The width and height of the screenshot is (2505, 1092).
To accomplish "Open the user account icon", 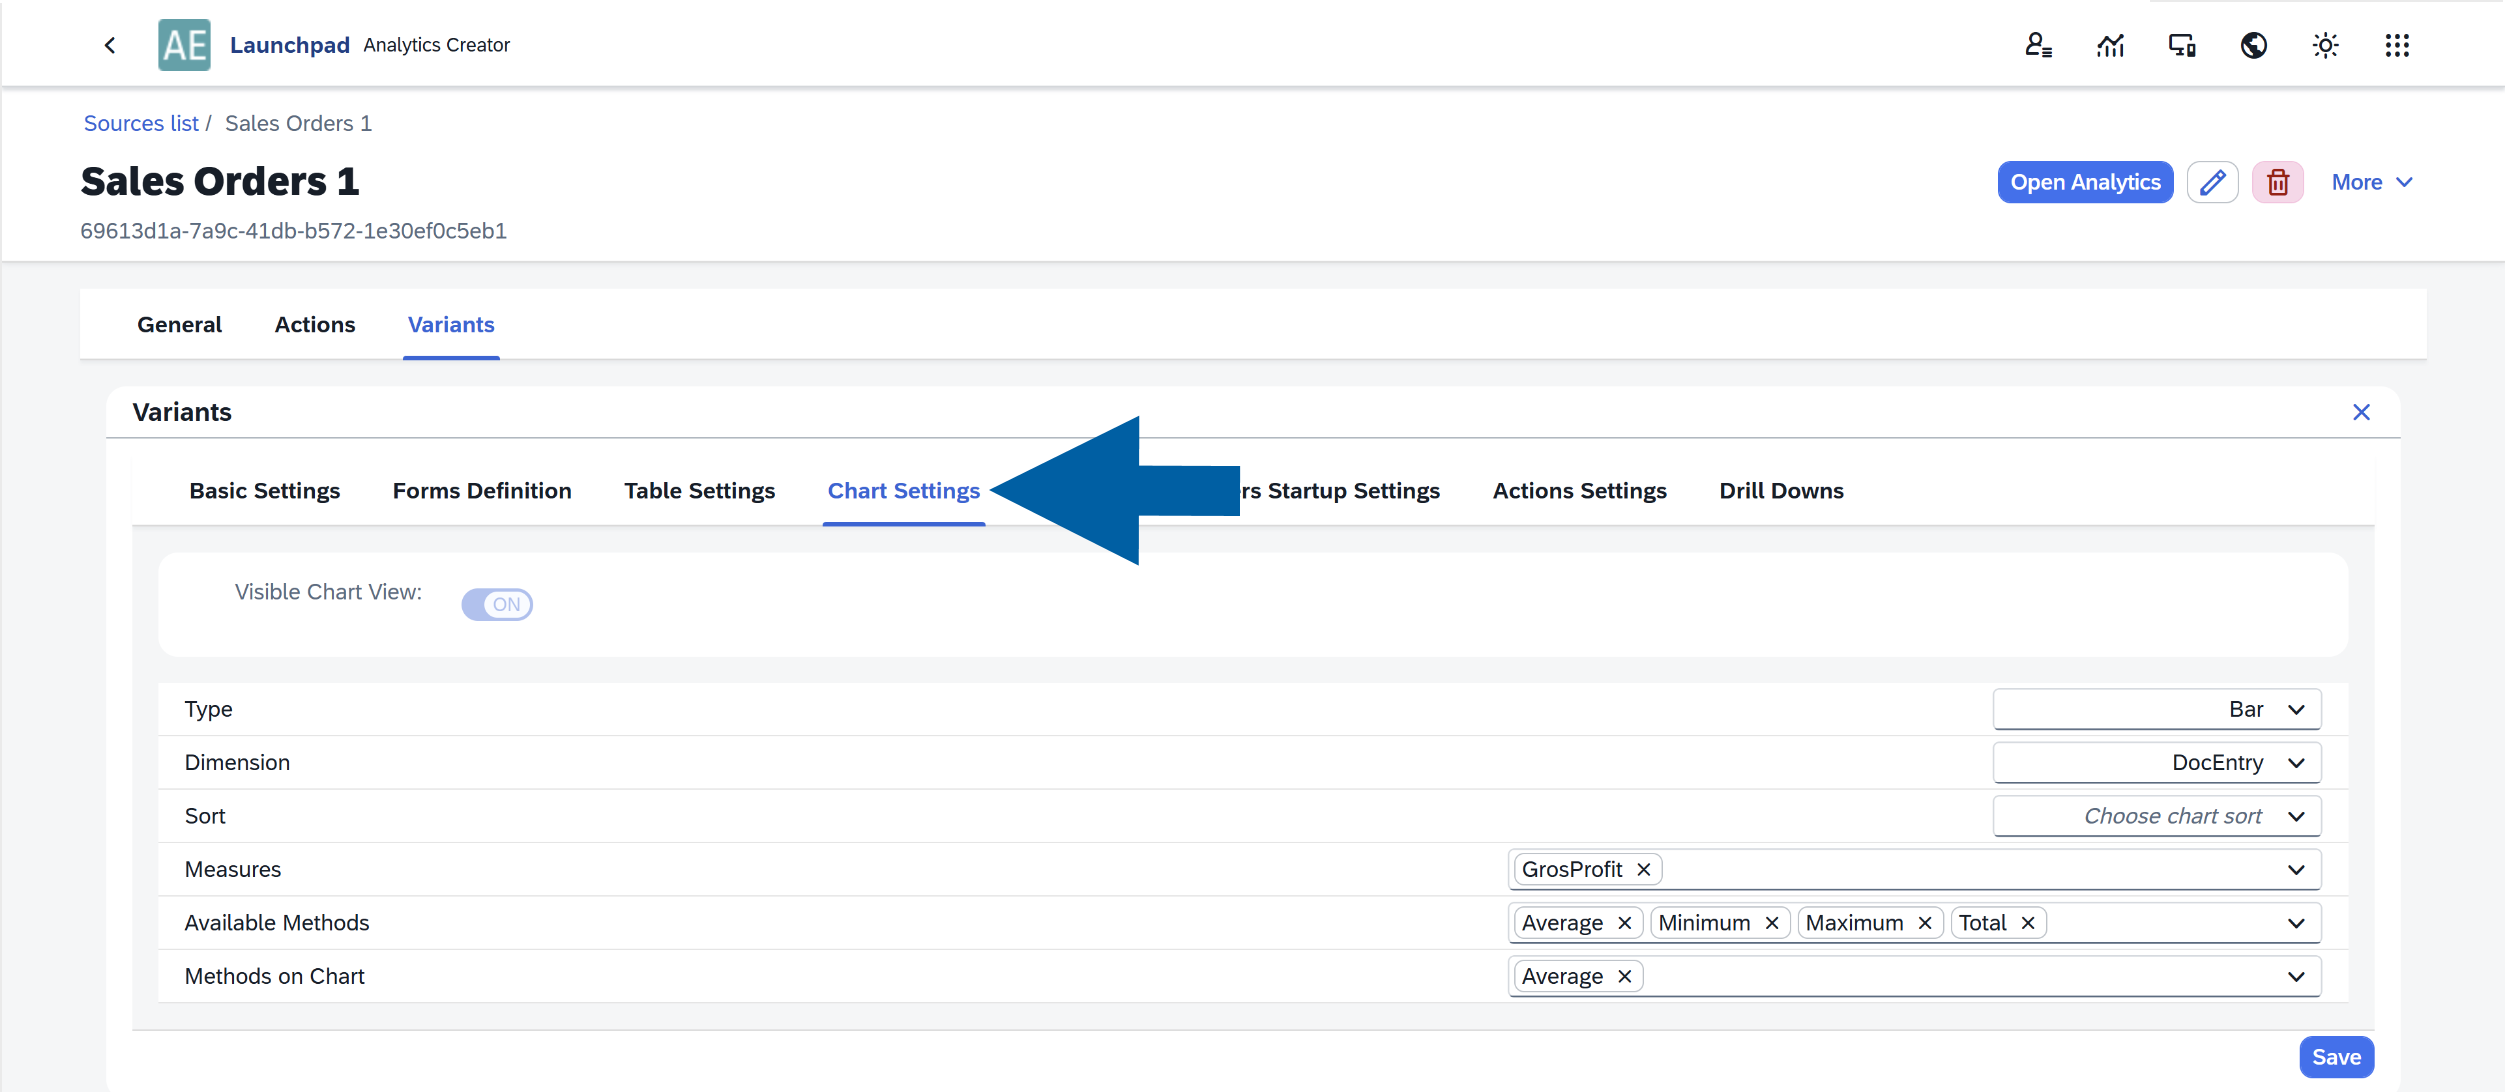I will (2037, 45).
